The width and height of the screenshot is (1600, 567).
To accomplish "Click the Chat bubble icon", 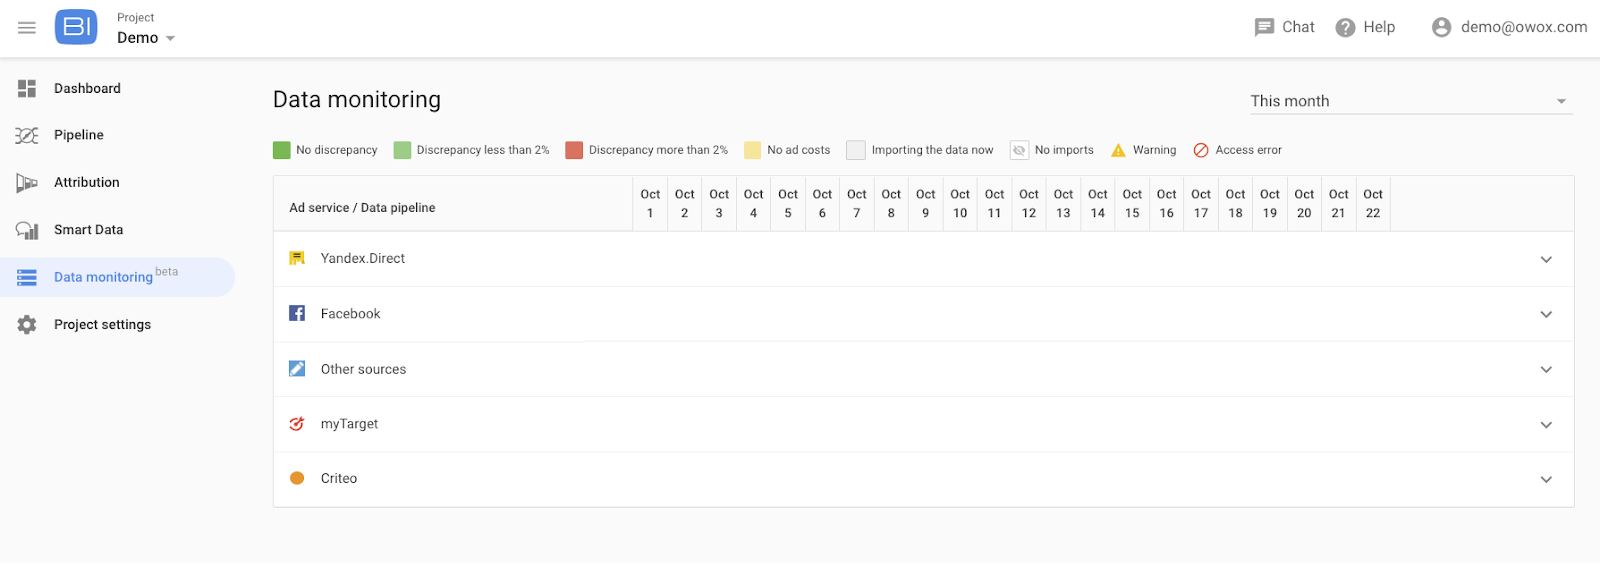I will [x=1264, y=28].
